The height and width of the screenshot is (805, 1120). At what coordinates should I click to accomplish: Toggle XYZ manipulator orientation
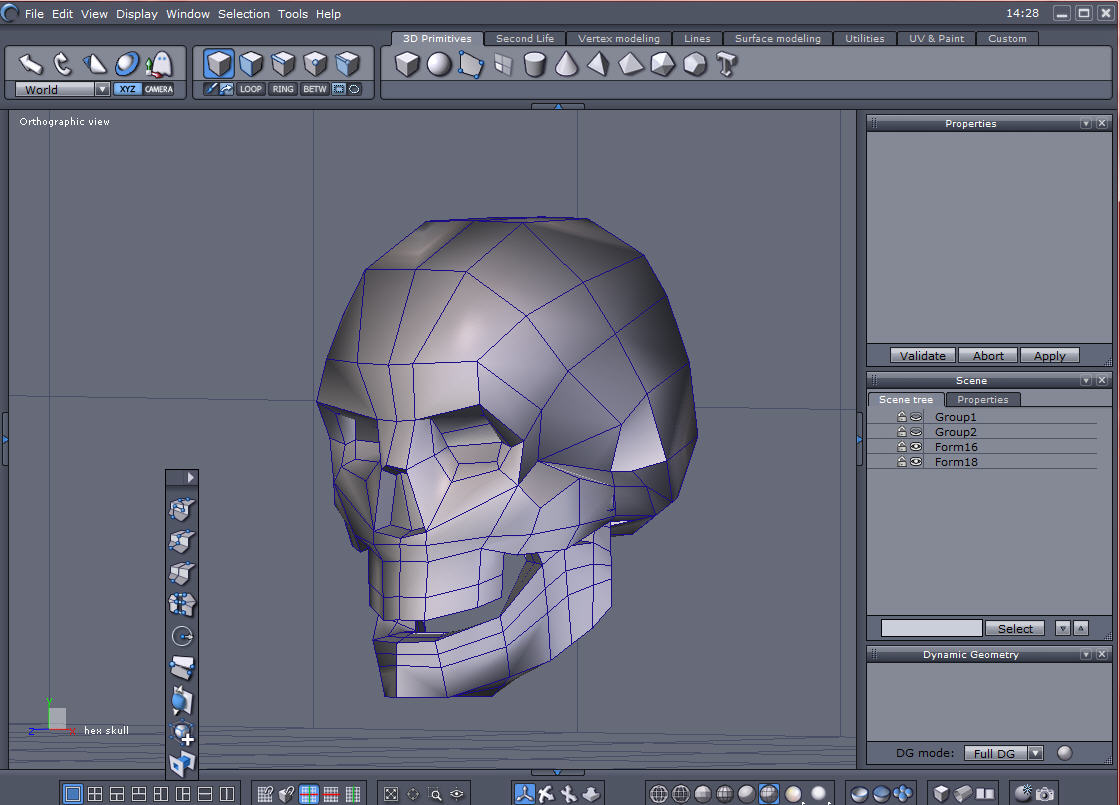pyautogui.click(x=127, y=89)
